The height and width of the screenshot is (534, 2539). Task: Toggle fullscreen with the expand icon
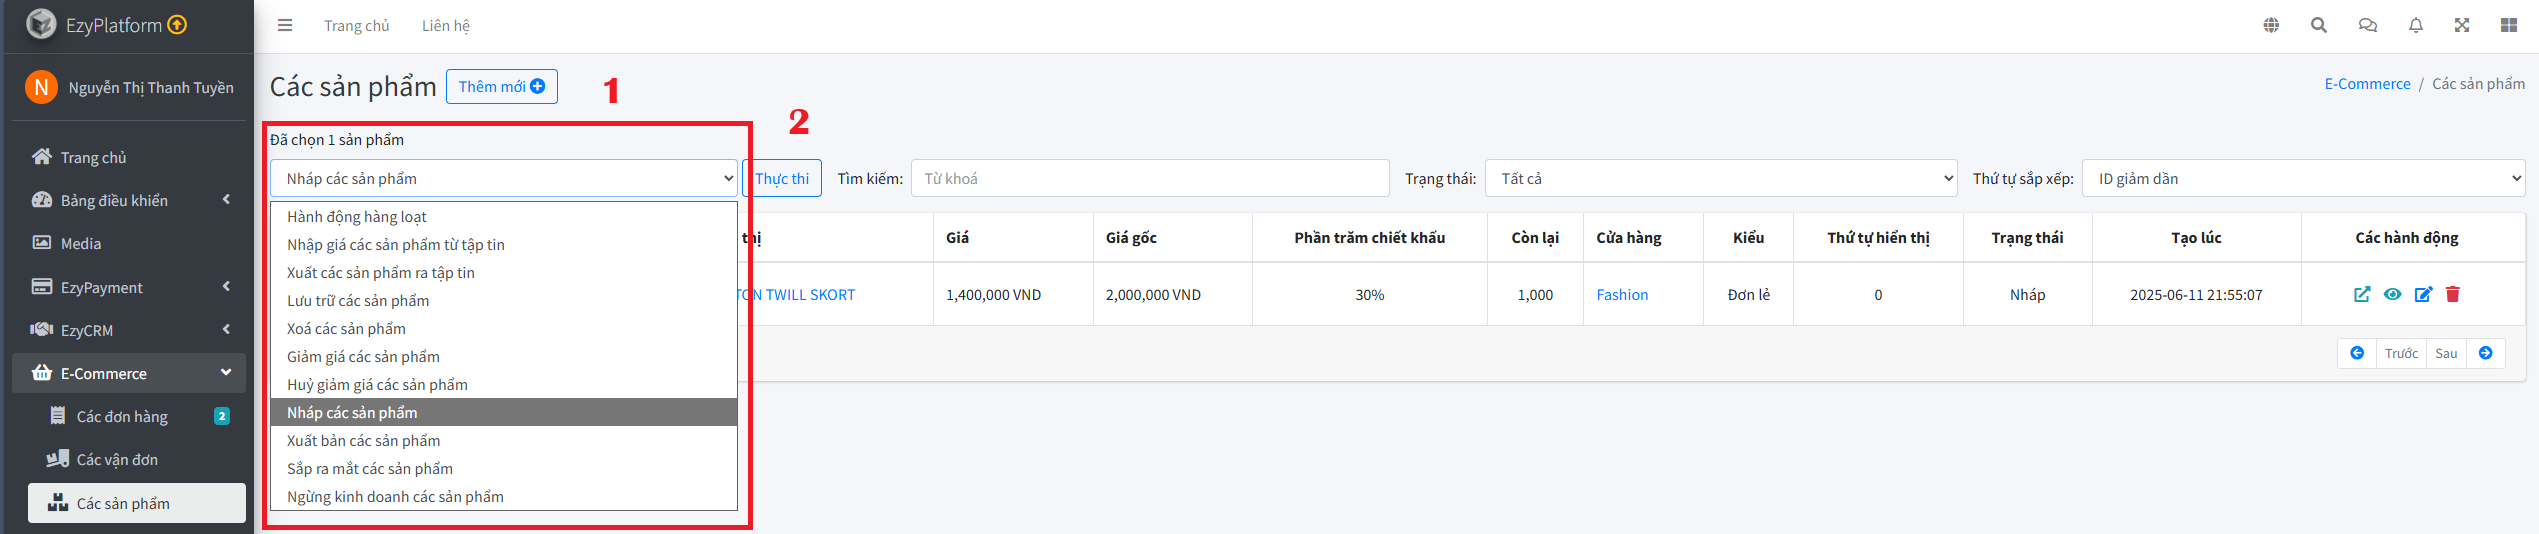2462,26
